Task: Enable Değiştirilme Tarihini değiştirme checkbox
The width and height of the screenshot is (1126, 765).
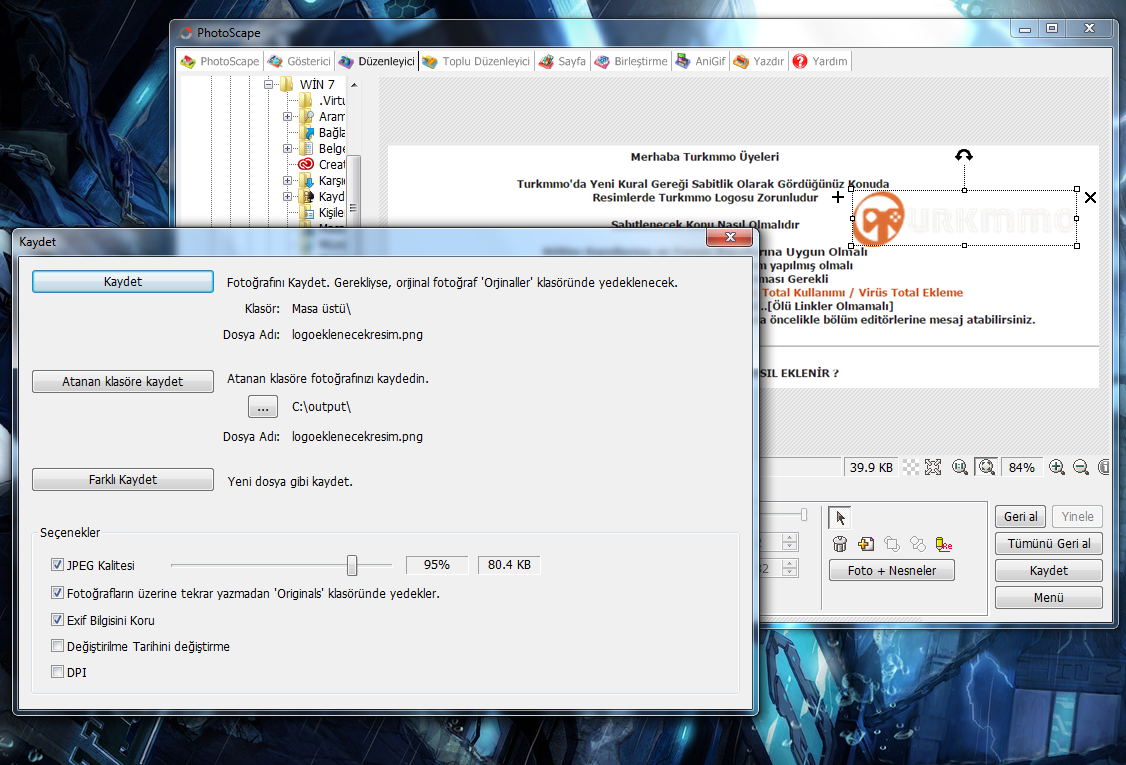Action: (x=57, y=646)
